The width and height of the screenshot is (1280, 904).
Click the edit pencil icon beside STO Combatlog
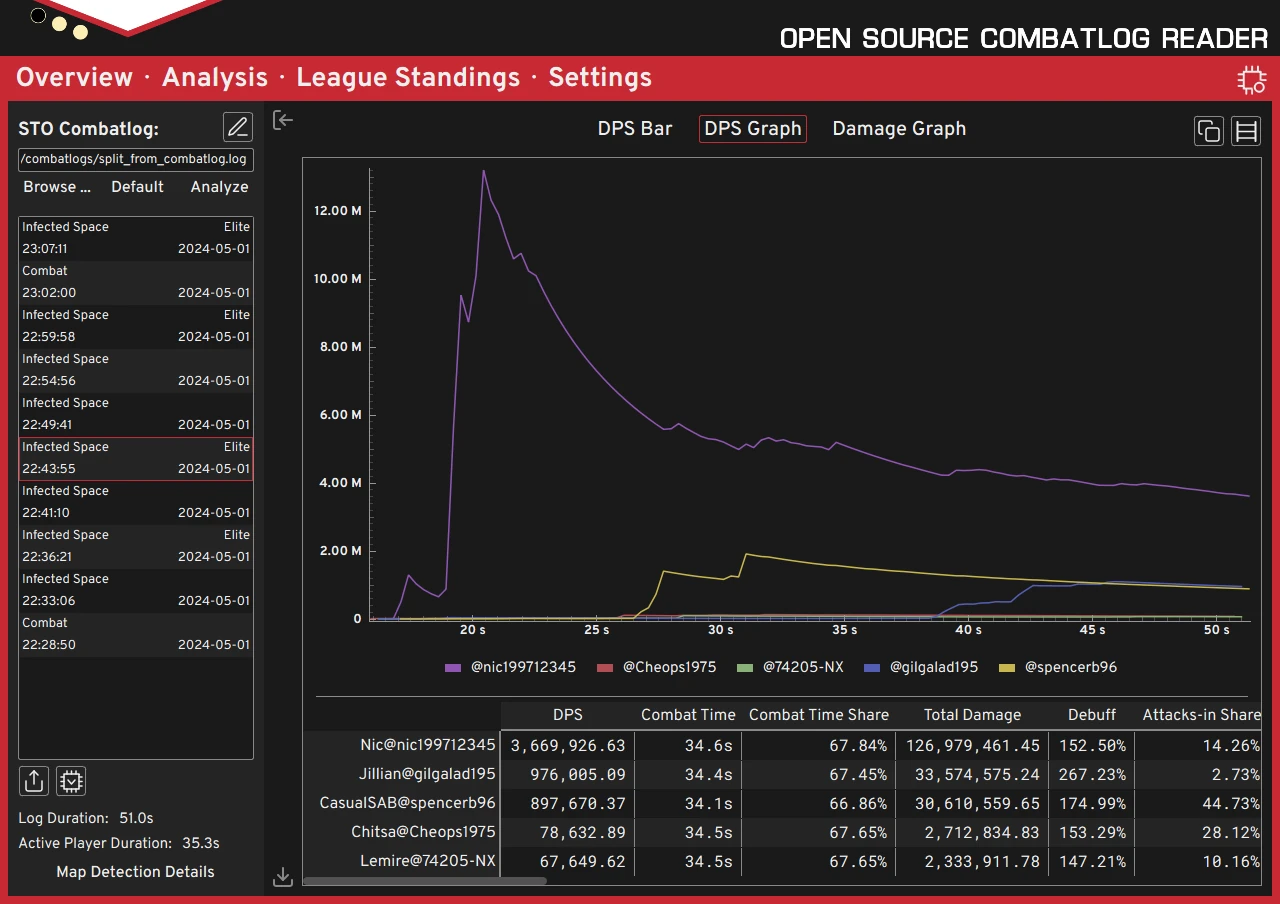237,127
